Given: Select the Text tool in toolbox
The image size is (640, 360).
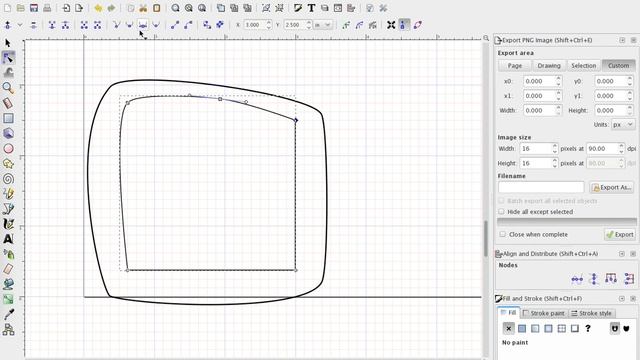Looking at the screenshot, I should pos(8,239).
